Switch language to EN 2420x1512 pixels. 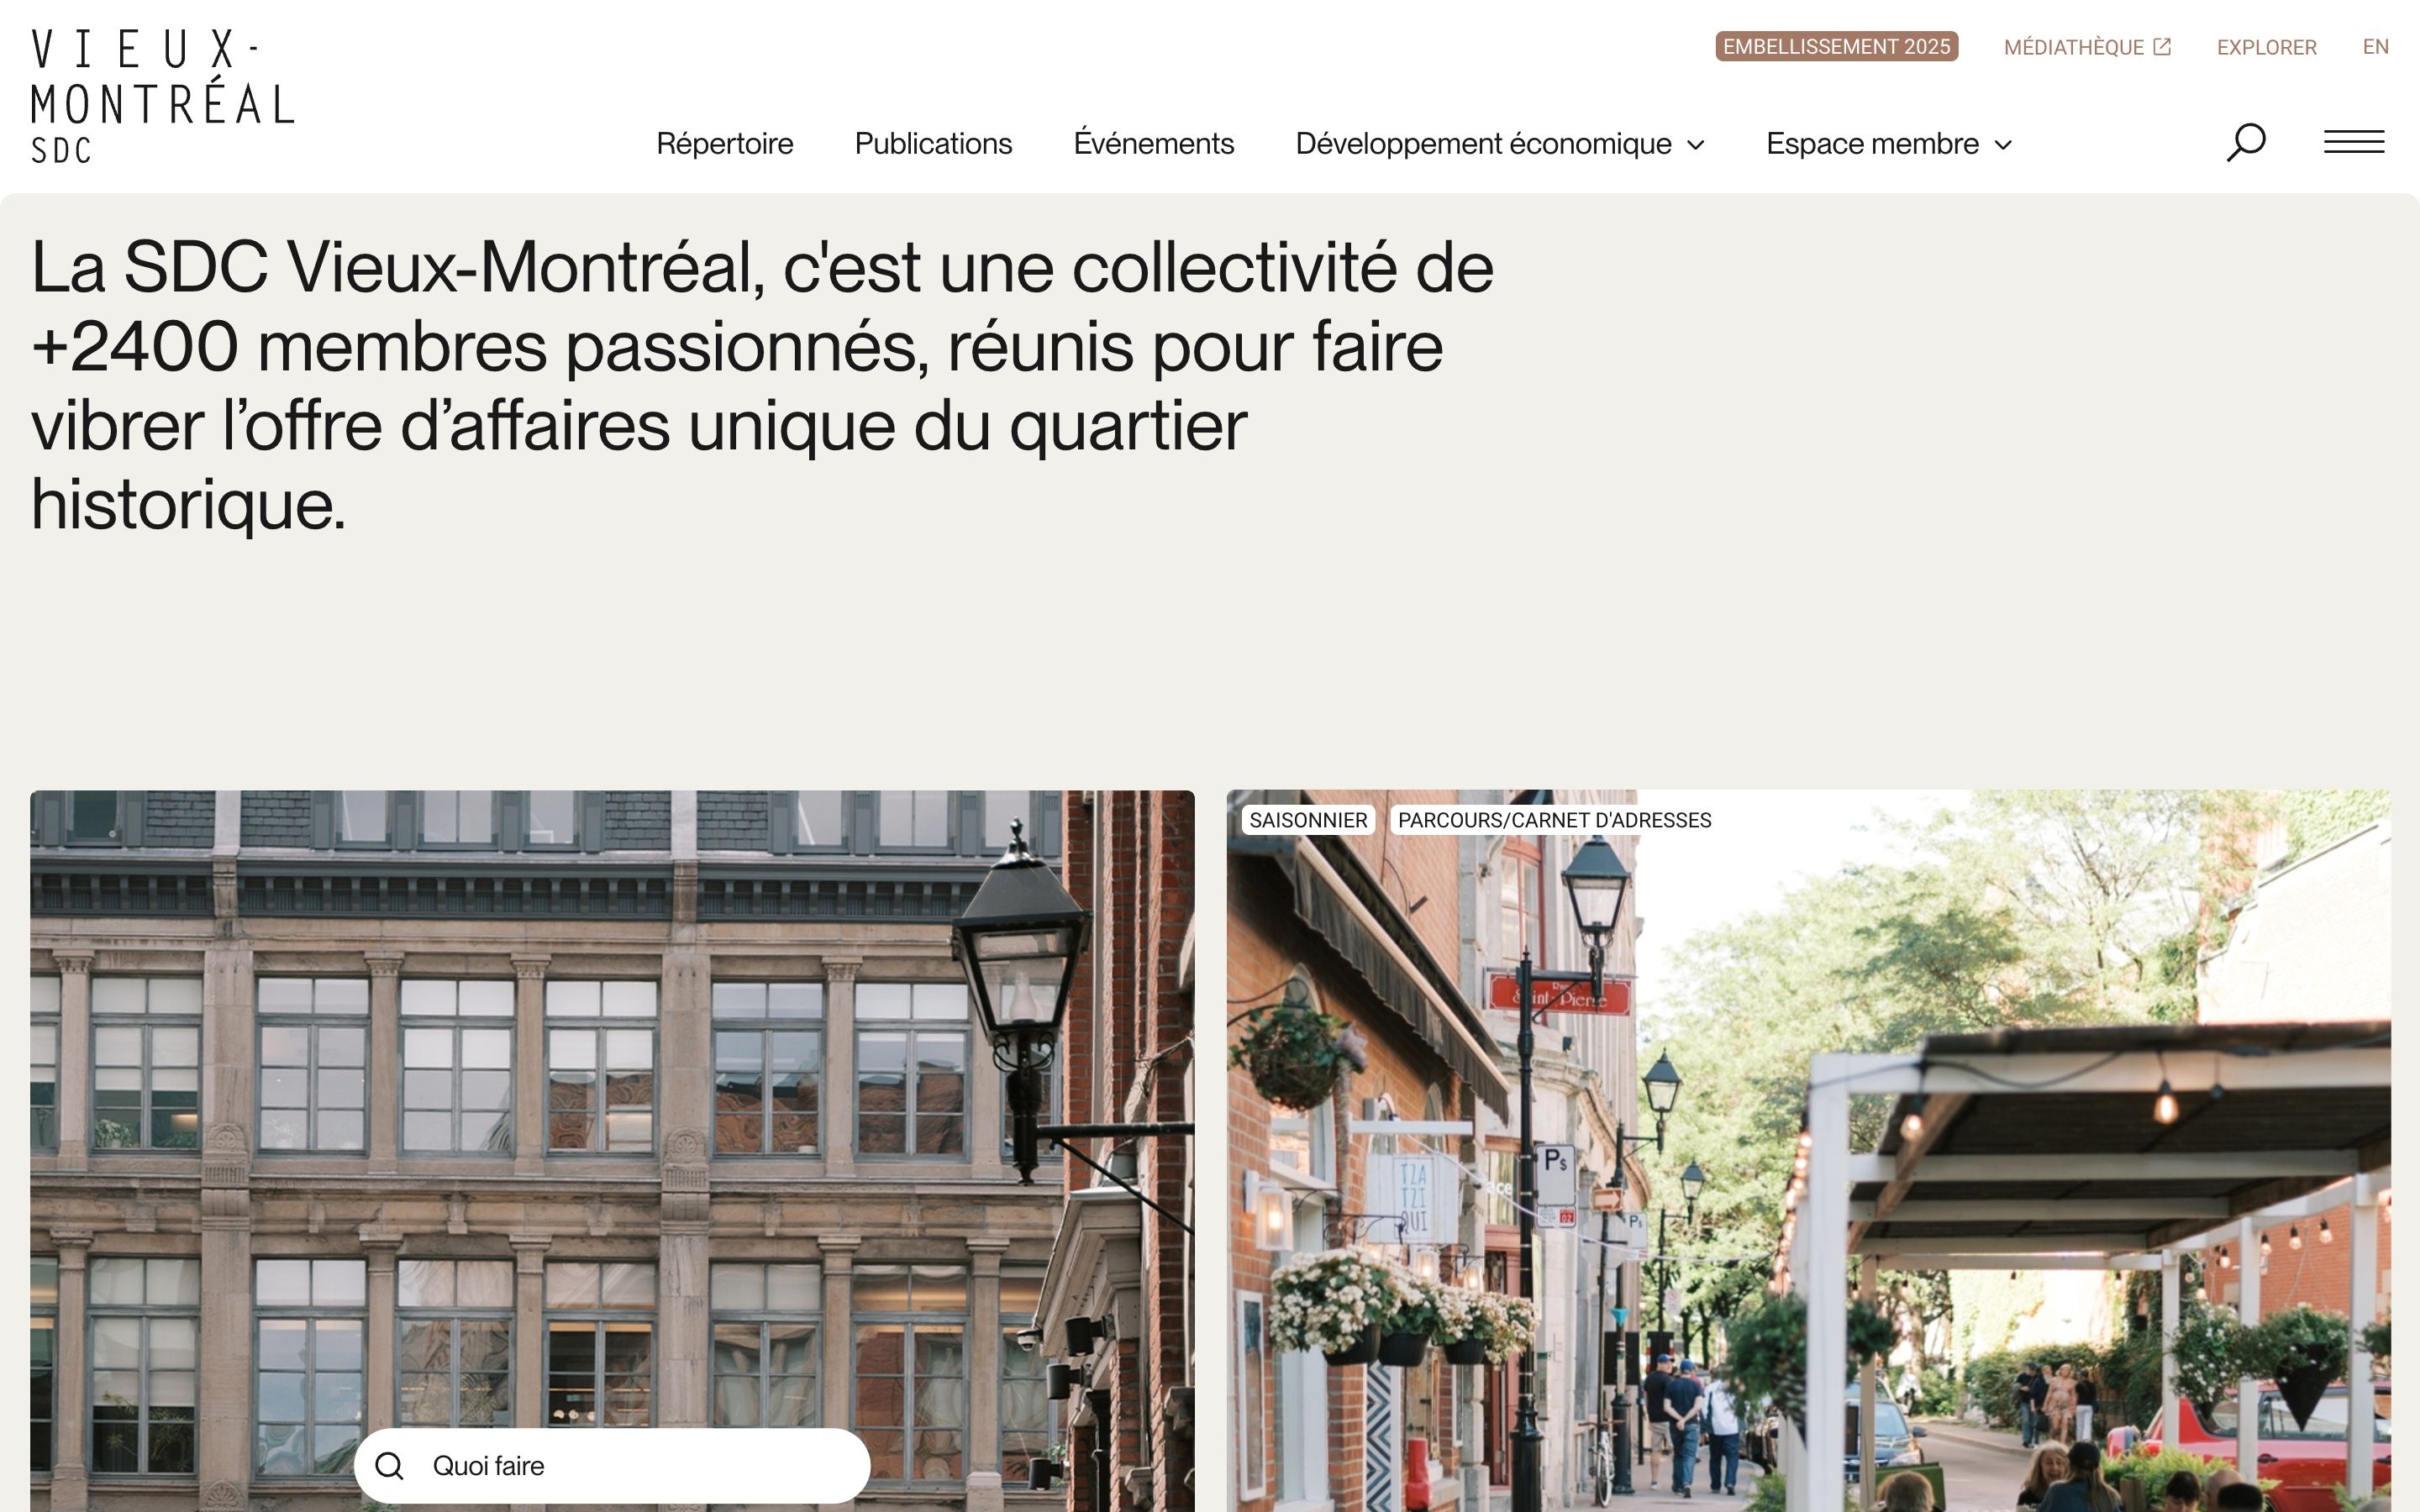click(x=2376, y=47)
